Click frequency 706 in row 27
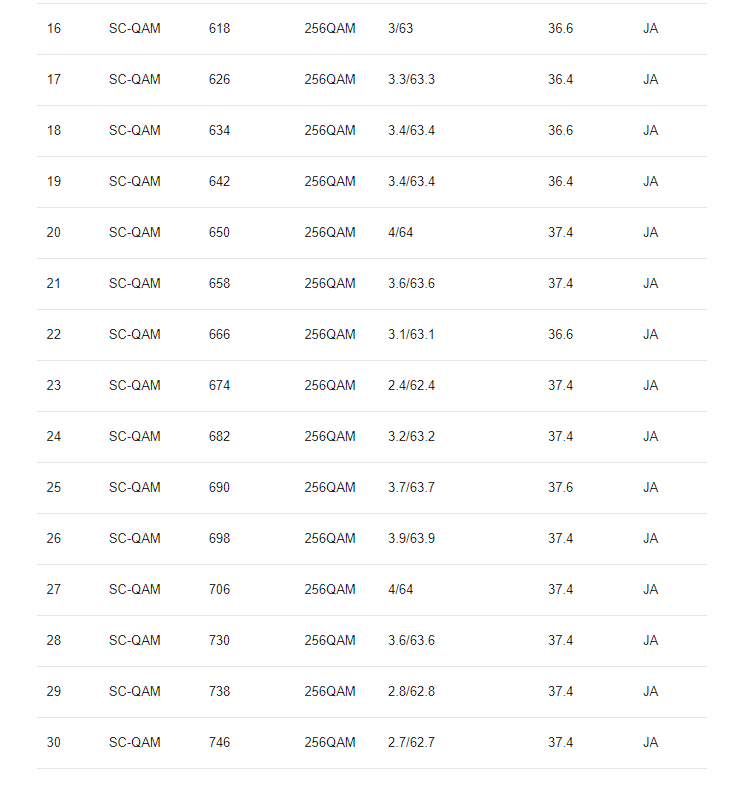 click(x=219, y=589)
